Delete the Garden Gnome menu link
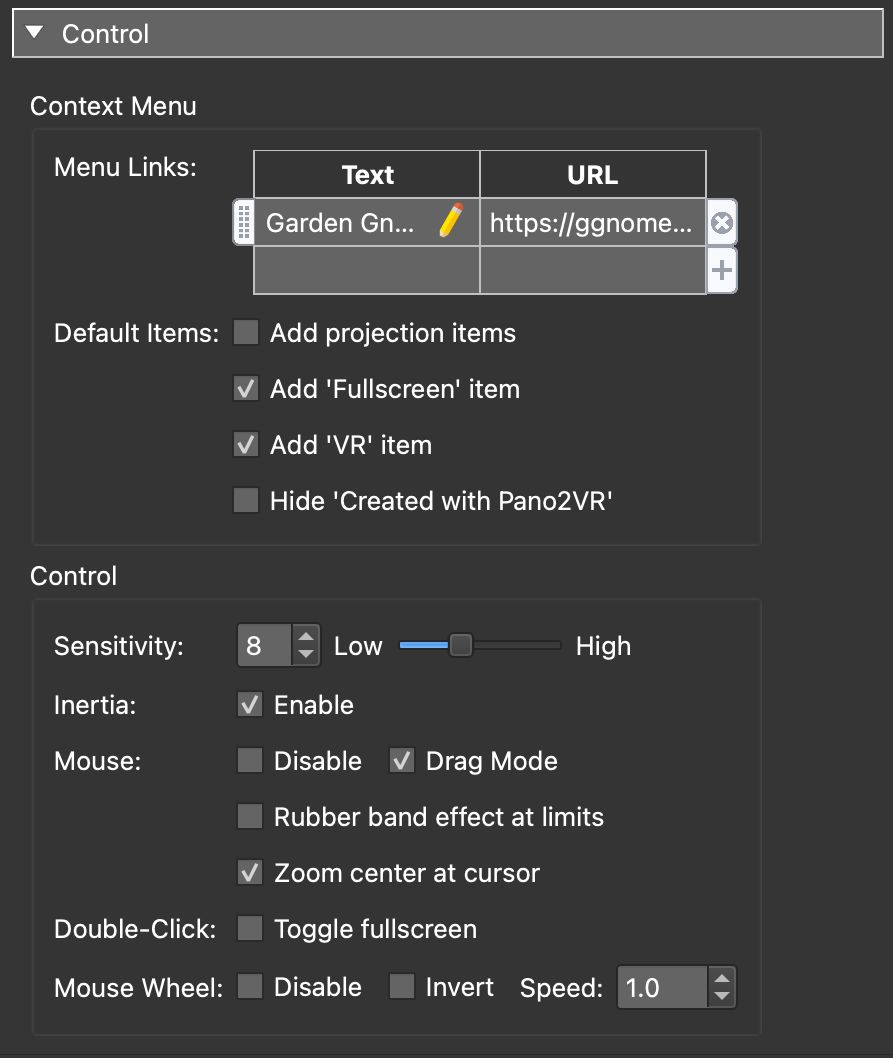This screenshot has width=893, height=1058. (x=723, y=222)
